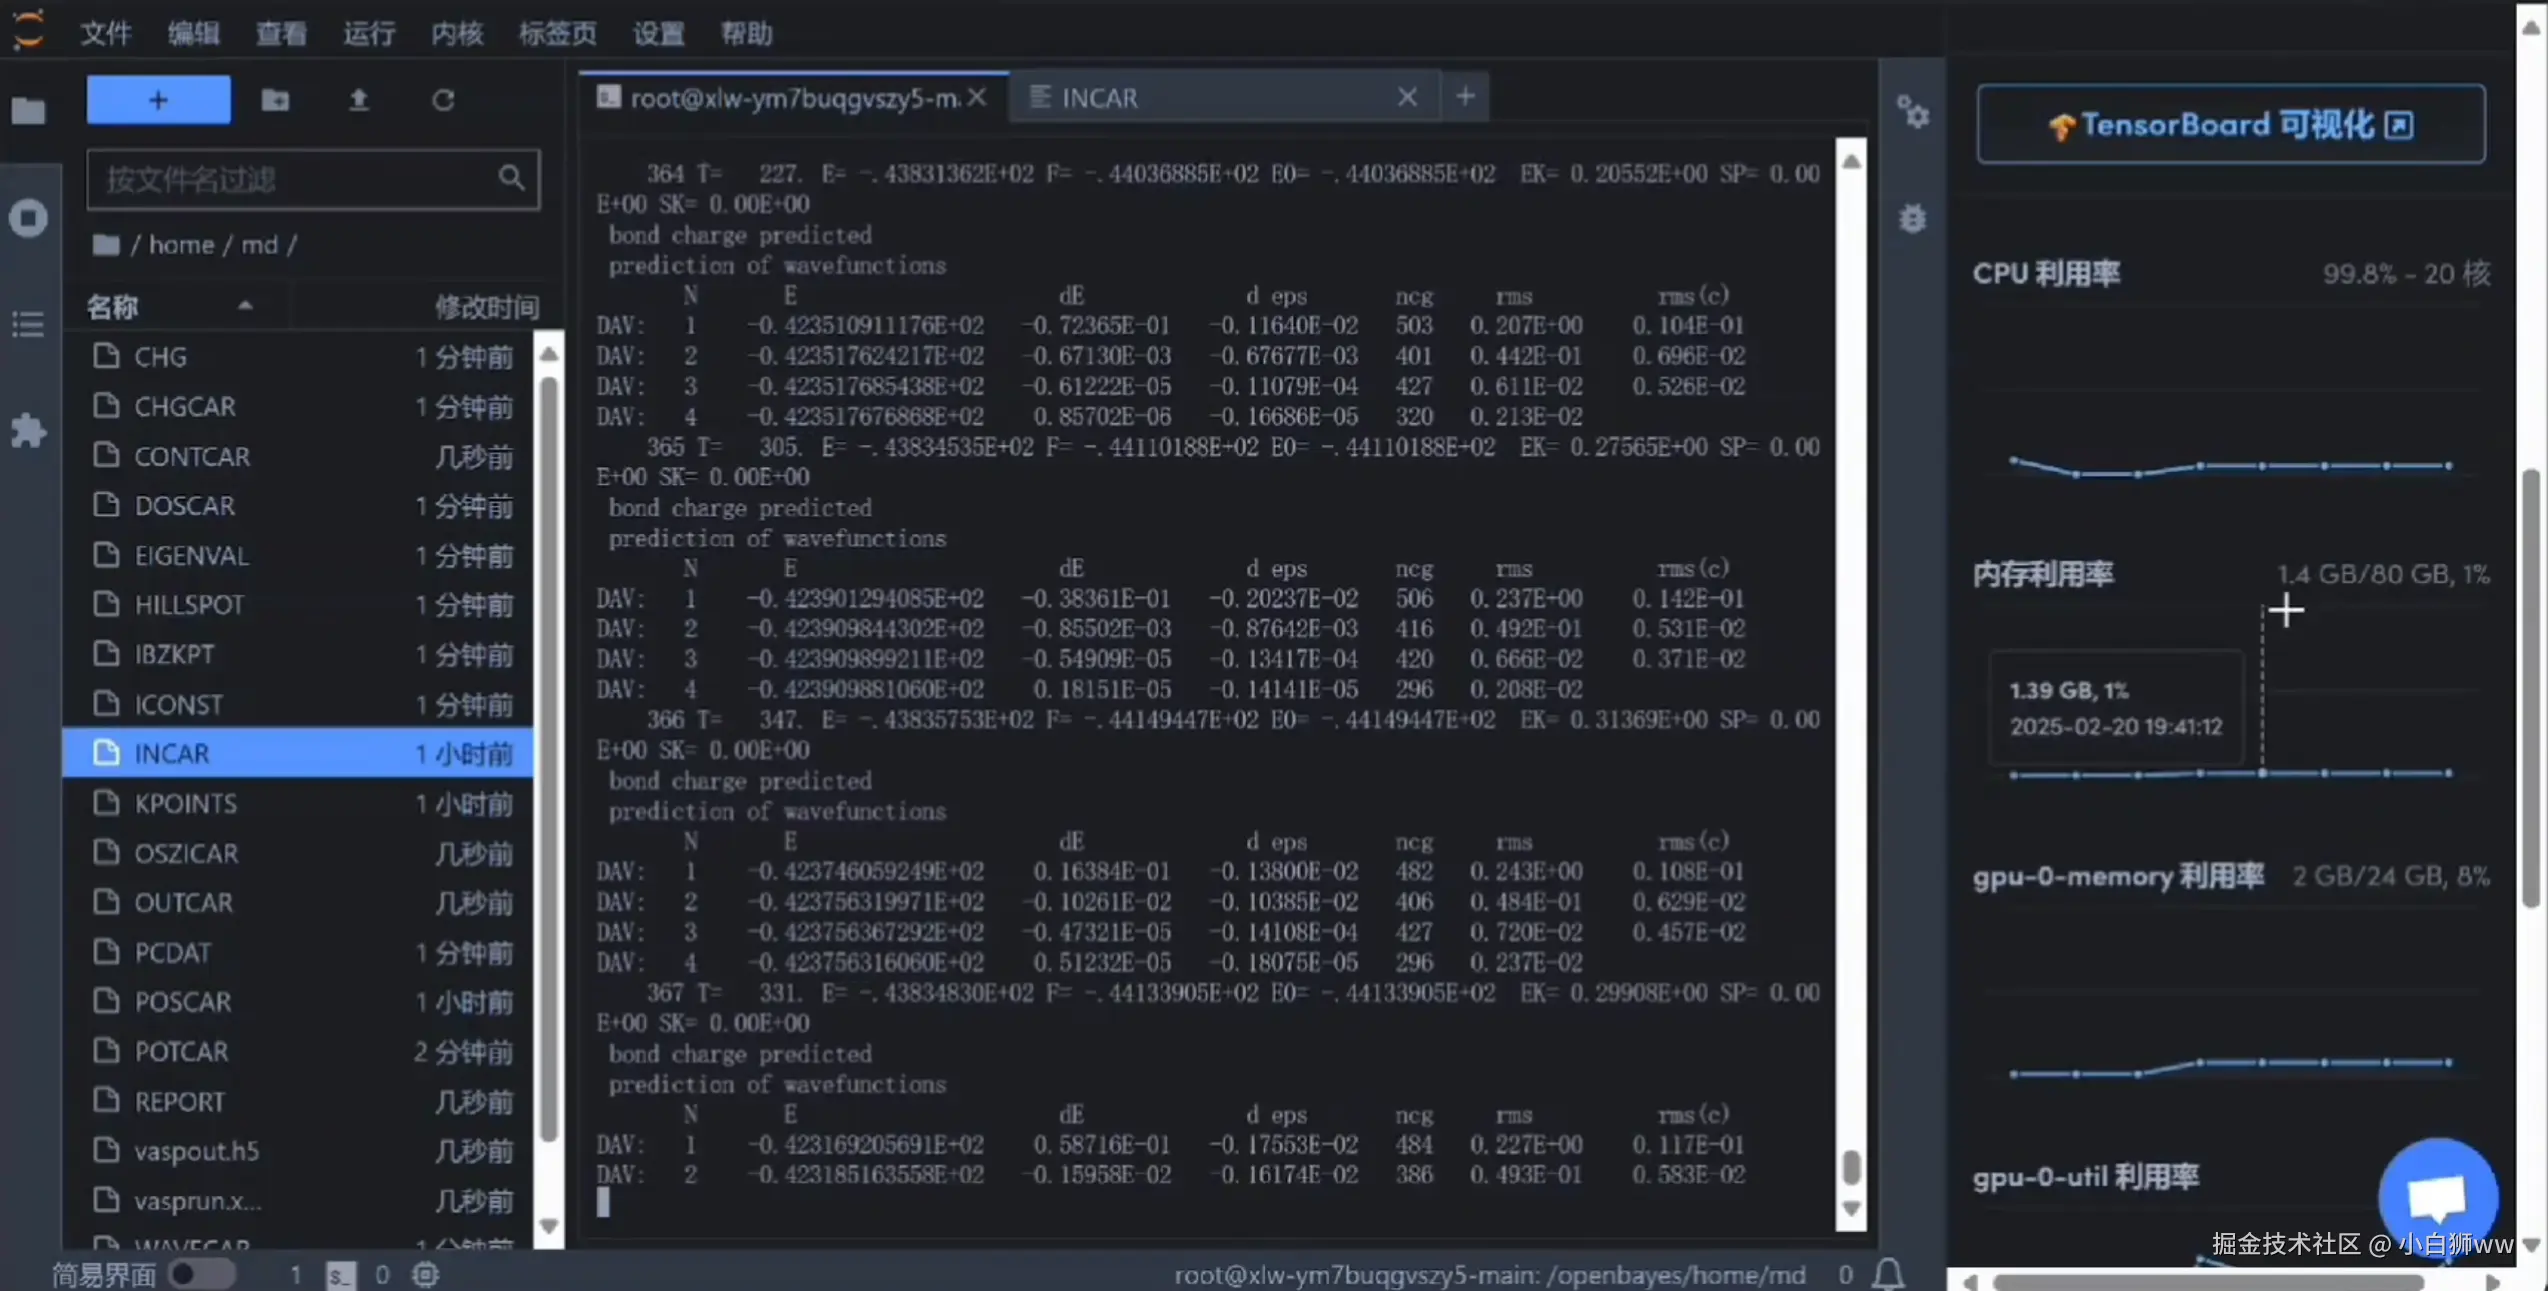This screenshot has width=2548, height=1291.
Task: Select the POSCAR file
Action: pyautogui.click(x=183, y=1002)
